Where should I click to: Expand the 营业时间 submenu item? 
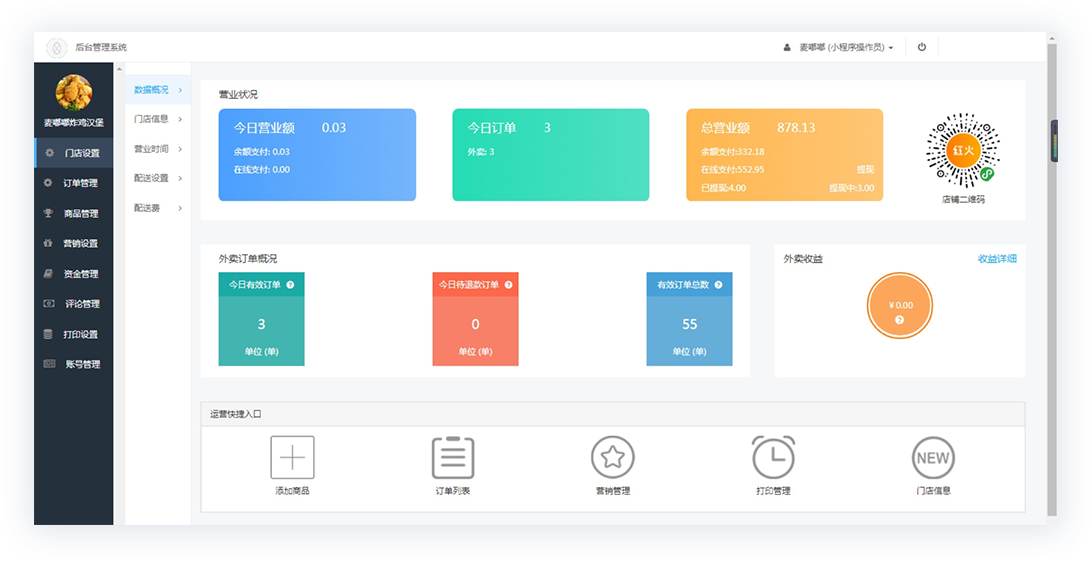pyautogui.click(x=158, y=149)
